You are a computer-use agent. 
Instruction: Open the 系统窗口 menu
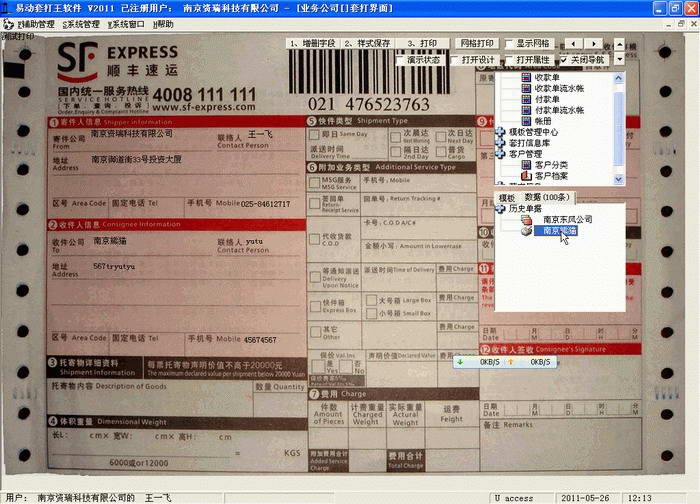[x=126, y=24]
